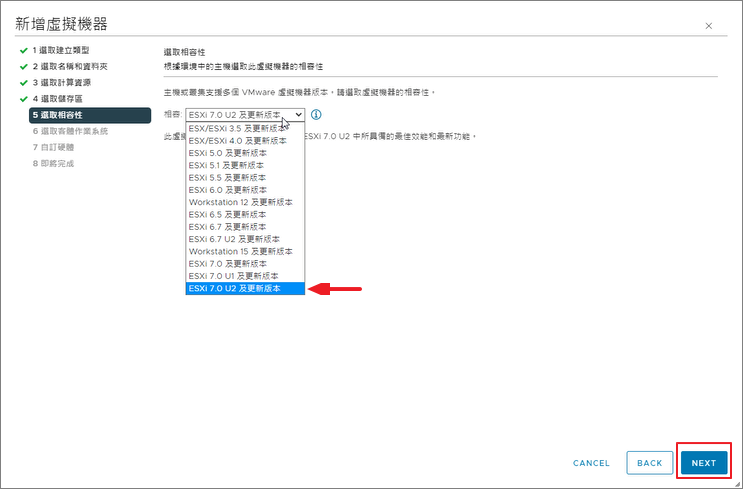The height and width of the screenshot is (489, 743).
Task: Open the compatibility dropdown box
Action: click(x=245, y=115)
